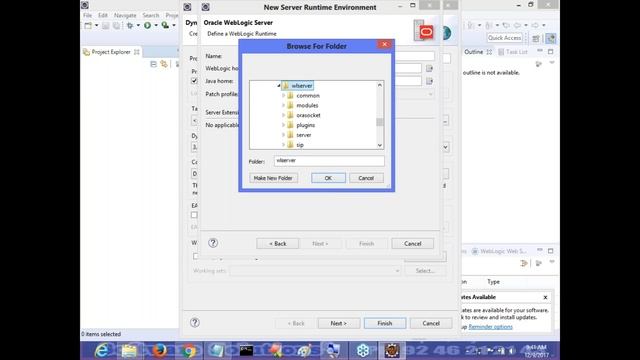
Task: Click the Save All toolbar icon
Action: coord(116,26)
